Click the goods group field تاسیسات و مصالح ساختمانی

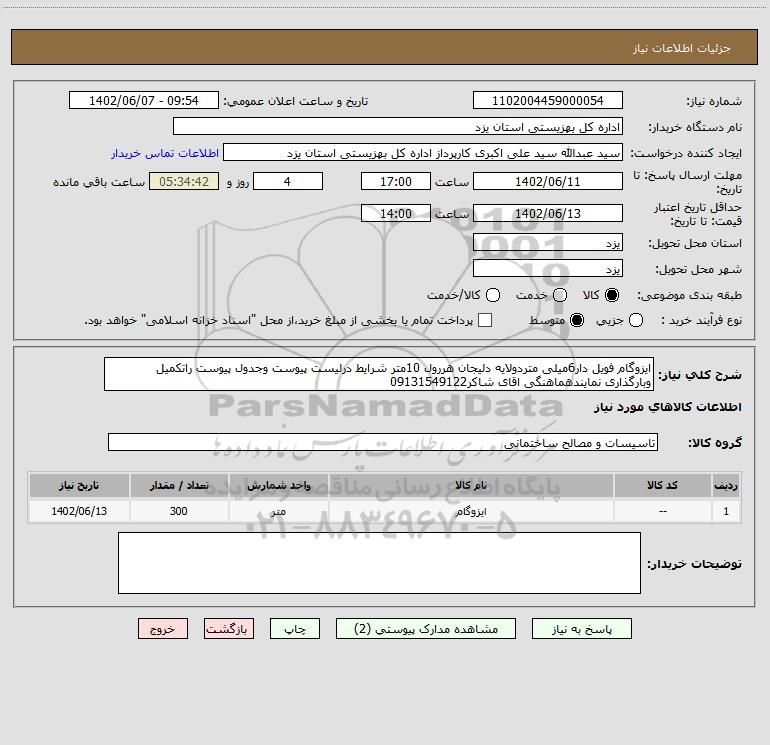[x=383, y=442]
